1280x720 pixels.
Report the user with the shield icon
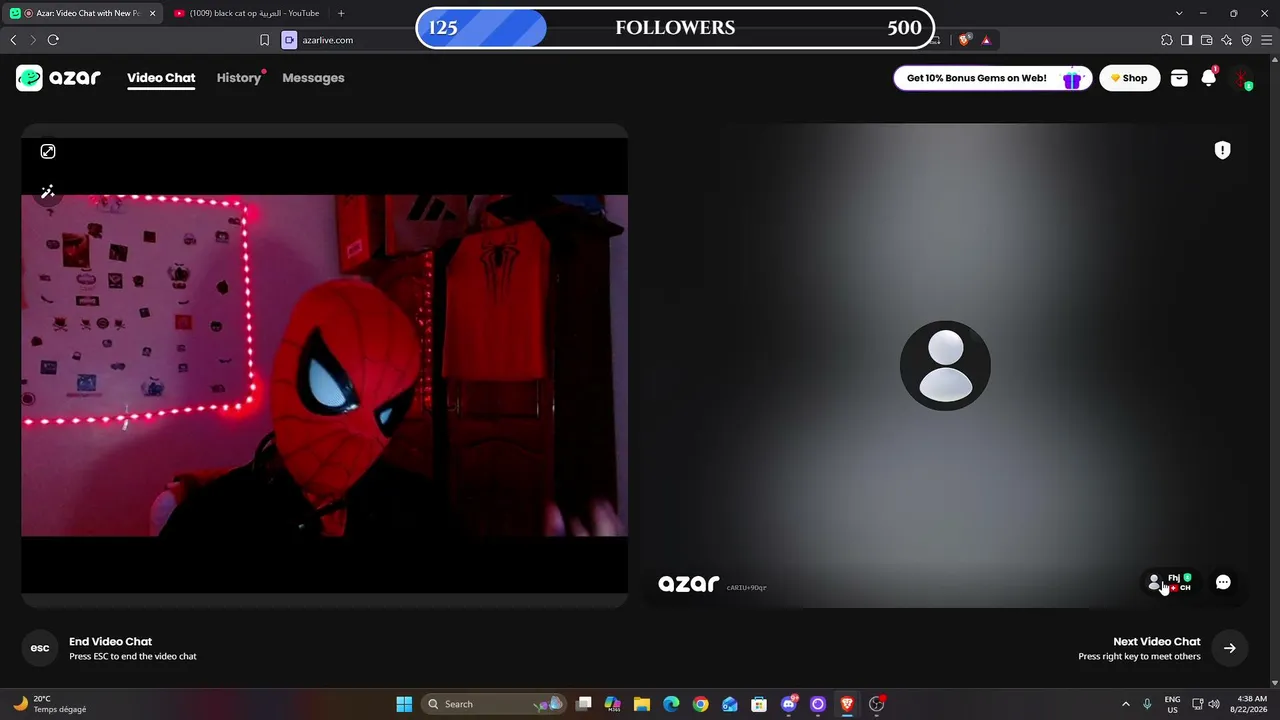tap(1222, 150)
